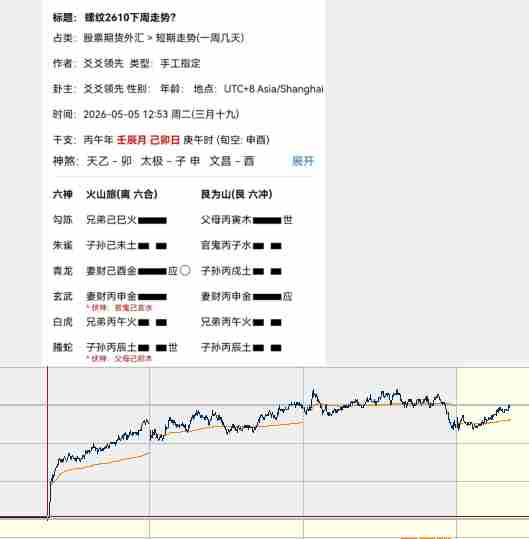The width and height of the screenshot is (529, 539).
Task: Click the solid yao bar of 父母丙寅木
Action: click(x=267, y=220)
